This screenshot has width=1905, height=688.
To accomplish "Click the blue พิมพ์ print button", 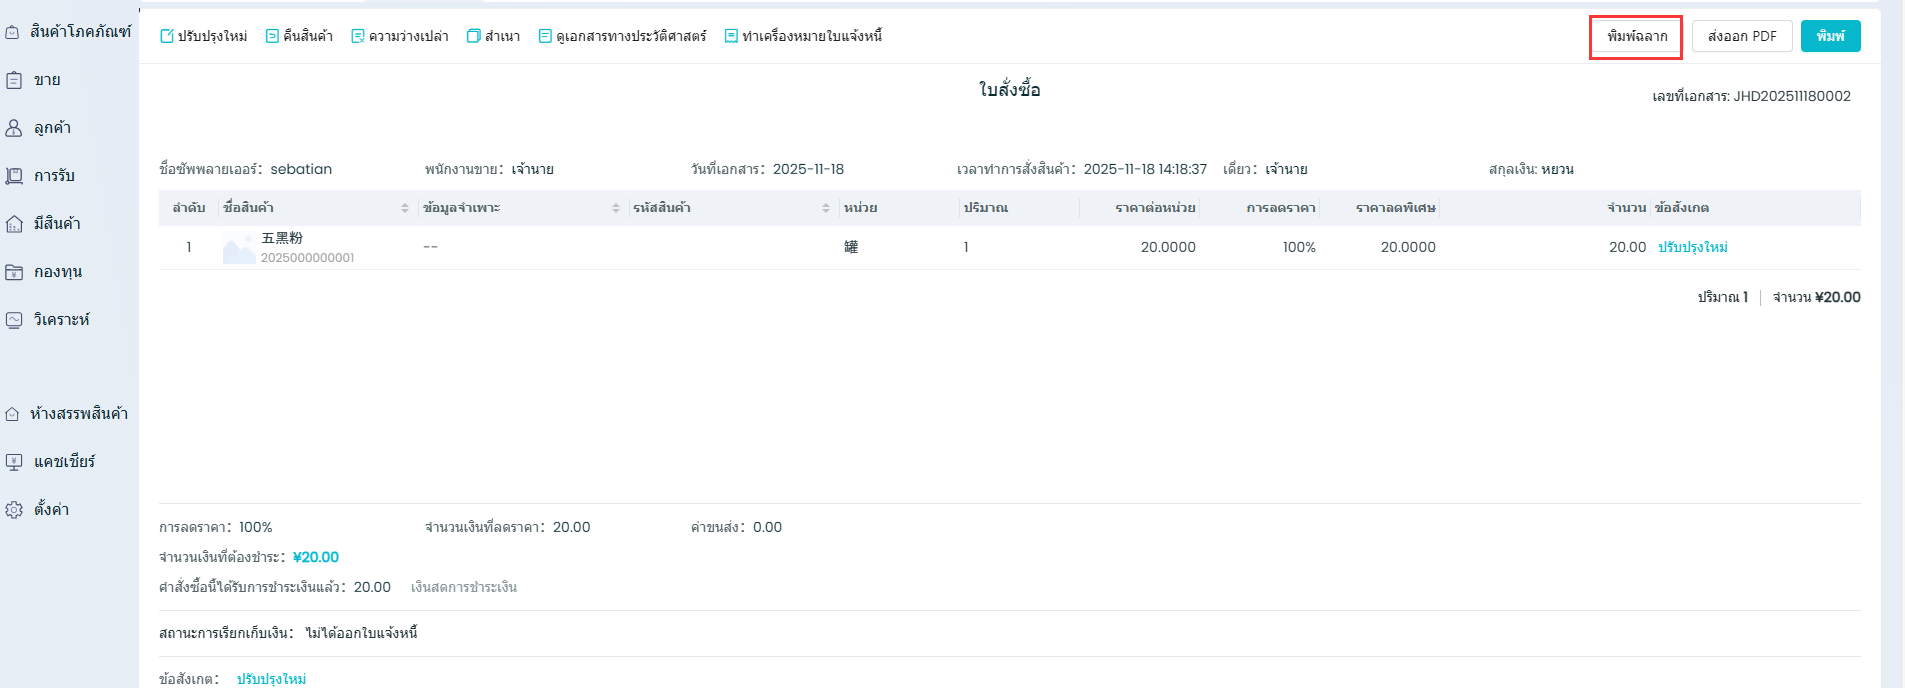I will tap(1830, 37).
